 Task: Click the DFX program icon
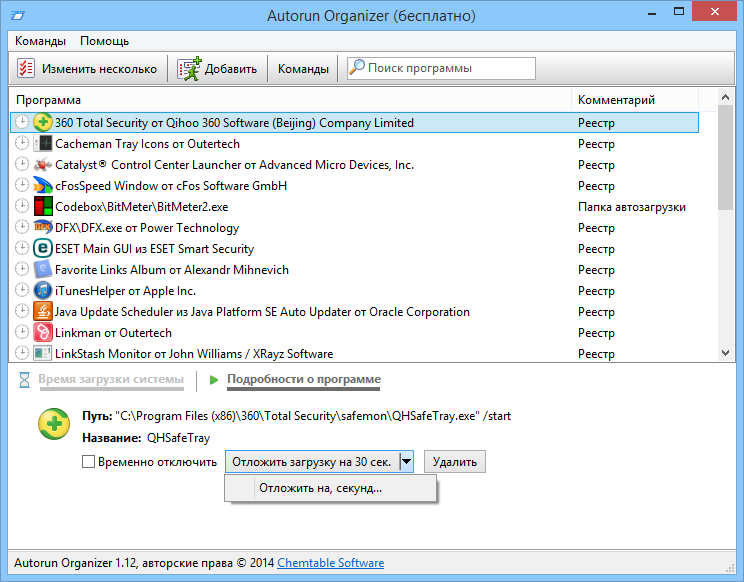coord(43,227)
